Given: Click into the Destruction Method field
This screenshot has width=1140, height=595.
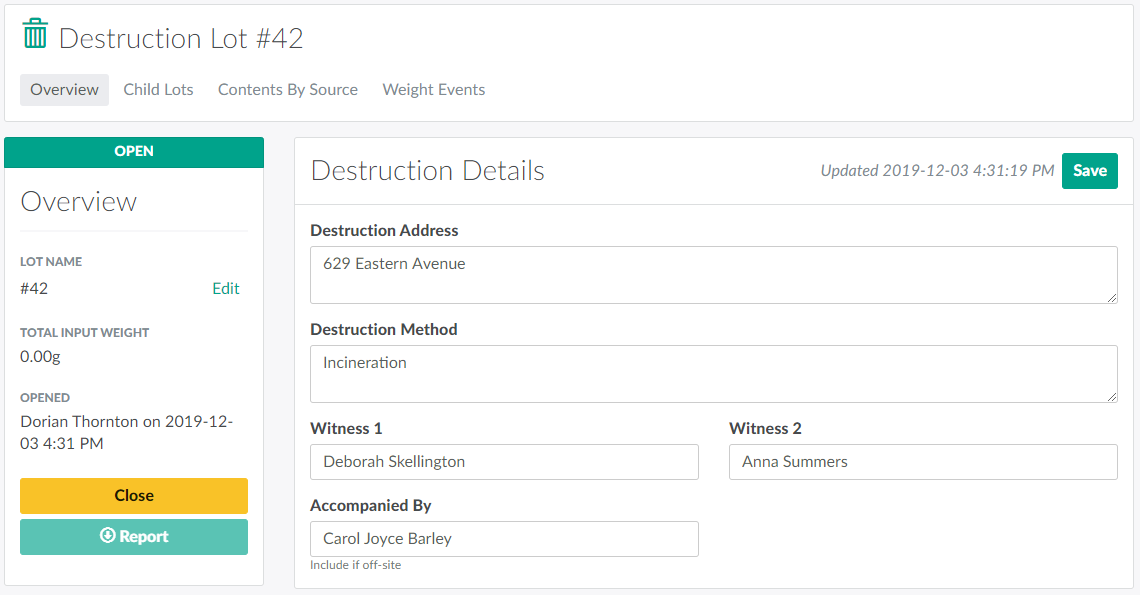Looking at the screenshot, I should (713, 373).
